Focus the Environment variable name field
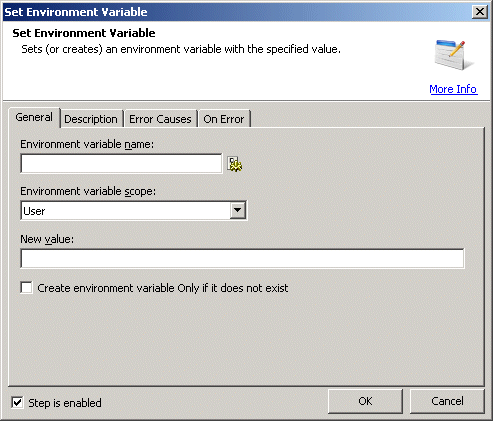This screenshot has width=493, height=421. pos(121,163)
